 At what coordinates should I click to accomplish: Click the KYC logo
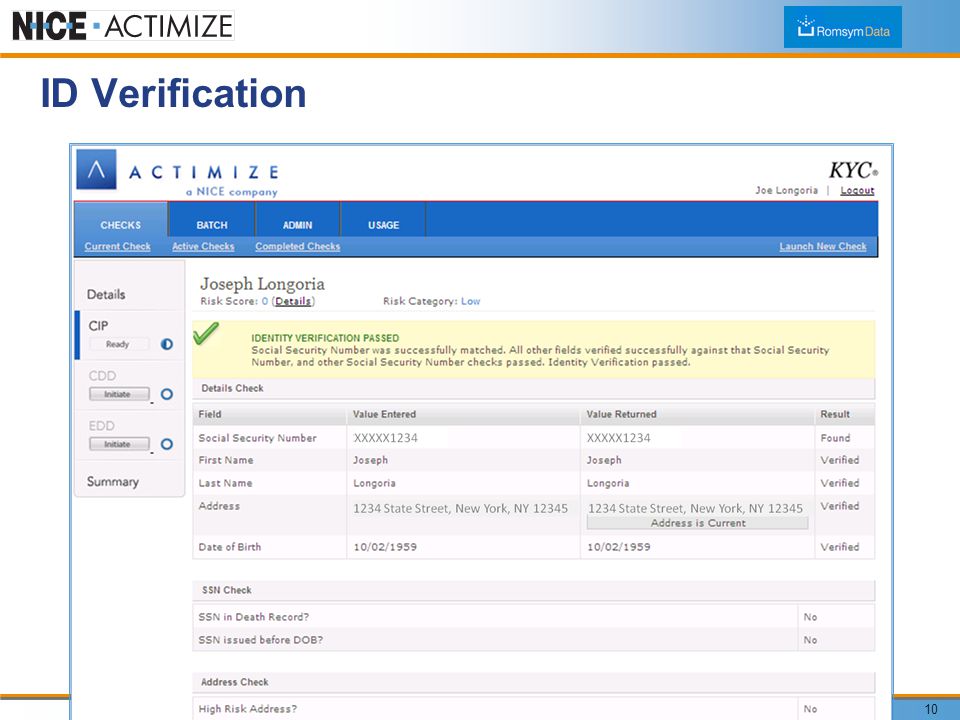[853, 170]
